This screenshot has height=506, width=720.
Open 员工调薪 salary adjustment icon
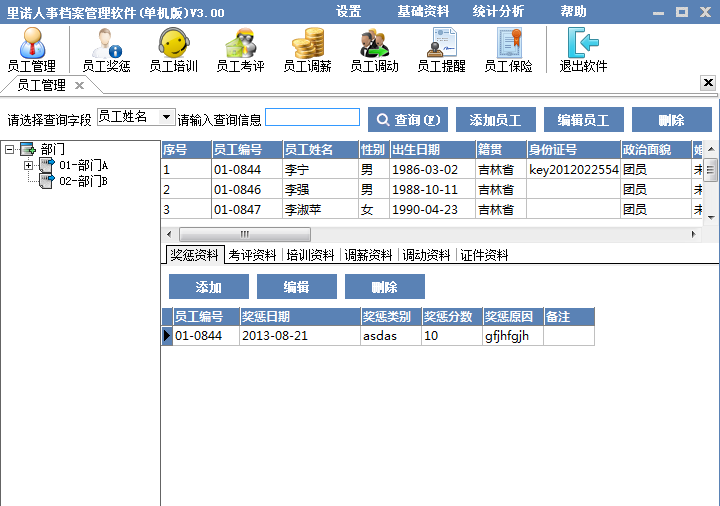pyautogui.click(x=307, y=49)
